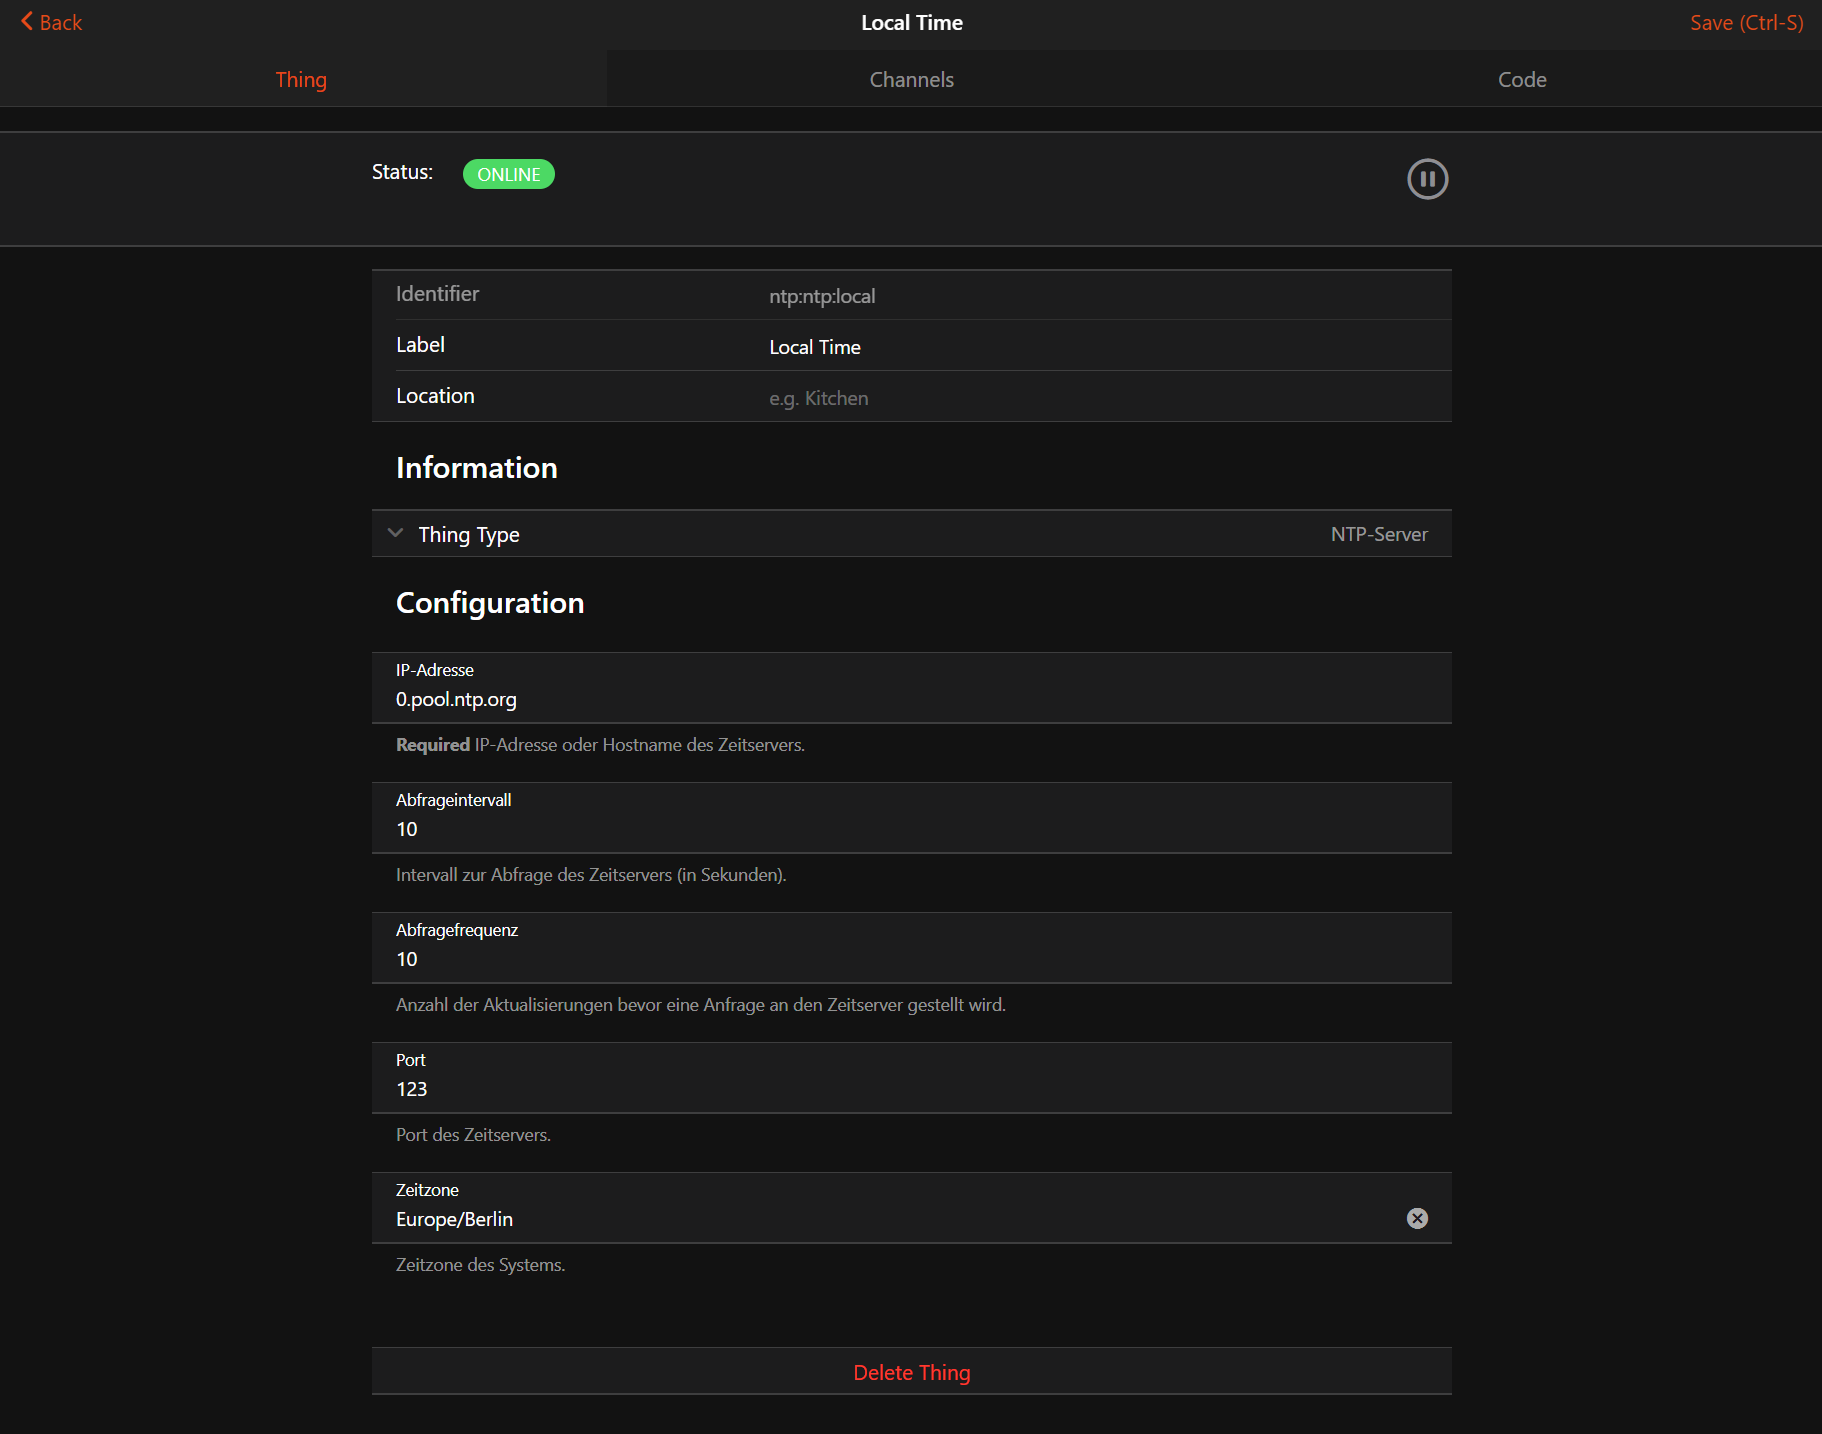The width and height of the screenshot is (1822, 1434).
Task: Click the ONLINE status badge
Action: pyautogui.click(x=508, y=174)
